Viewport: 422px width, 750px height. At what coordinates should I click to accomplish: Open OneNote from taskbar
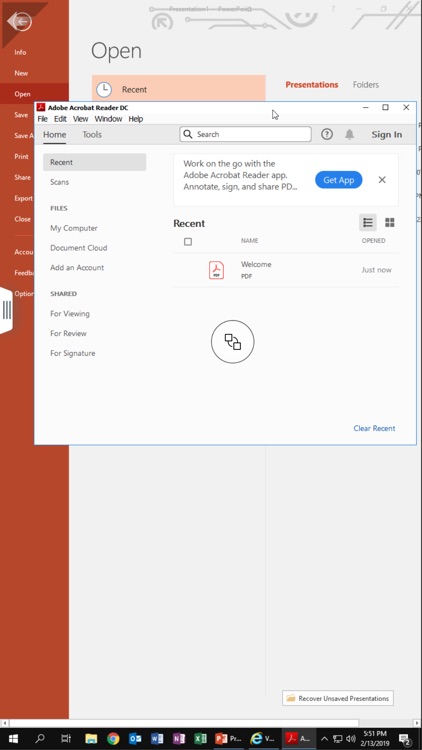(179, 739)
